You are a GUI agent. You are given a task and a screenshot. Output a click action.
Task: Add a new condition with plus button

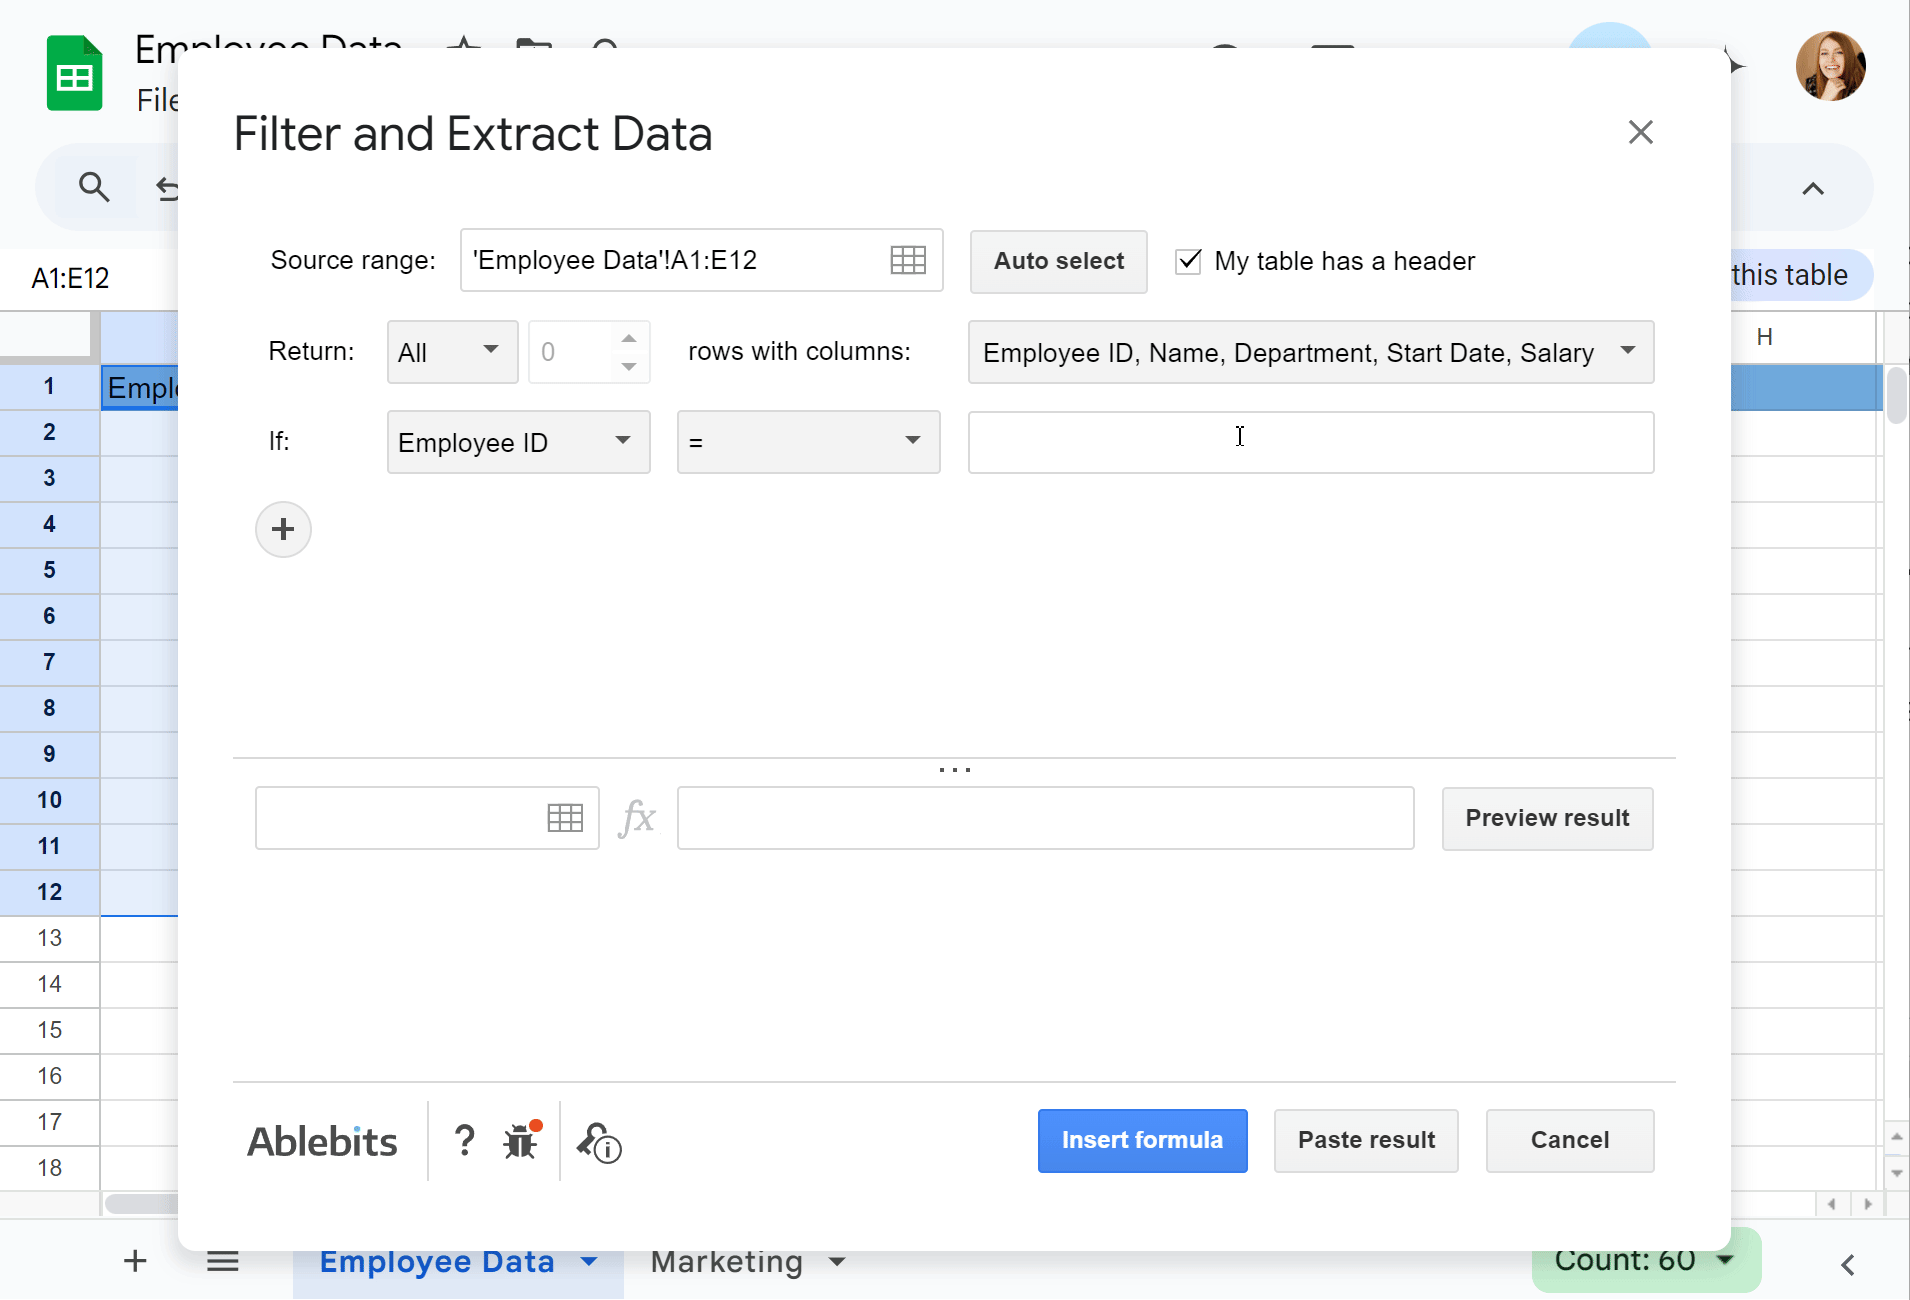pyautogui.click(x=283, y=529)
